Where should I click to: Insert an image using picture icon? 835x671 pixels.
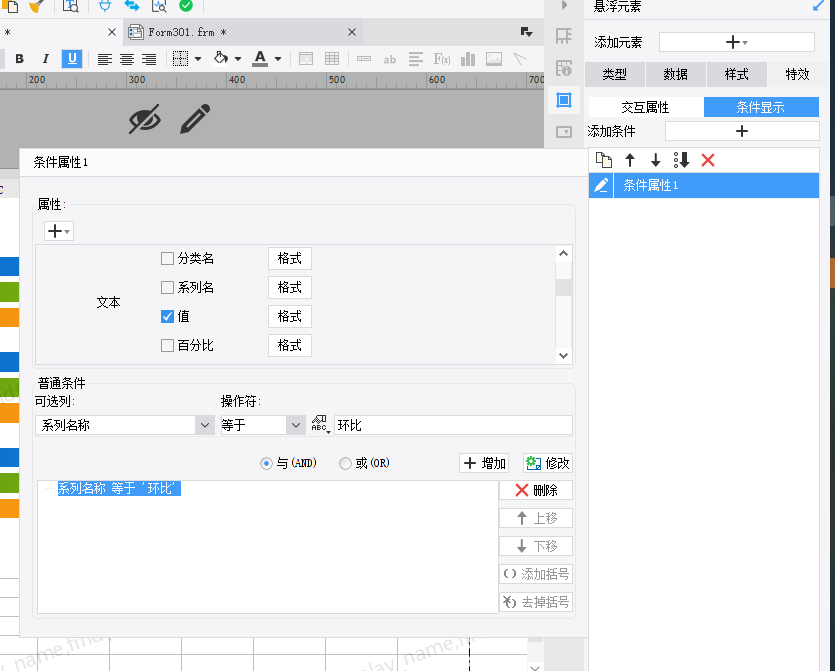pyautogui.click(x=494, y=59)
